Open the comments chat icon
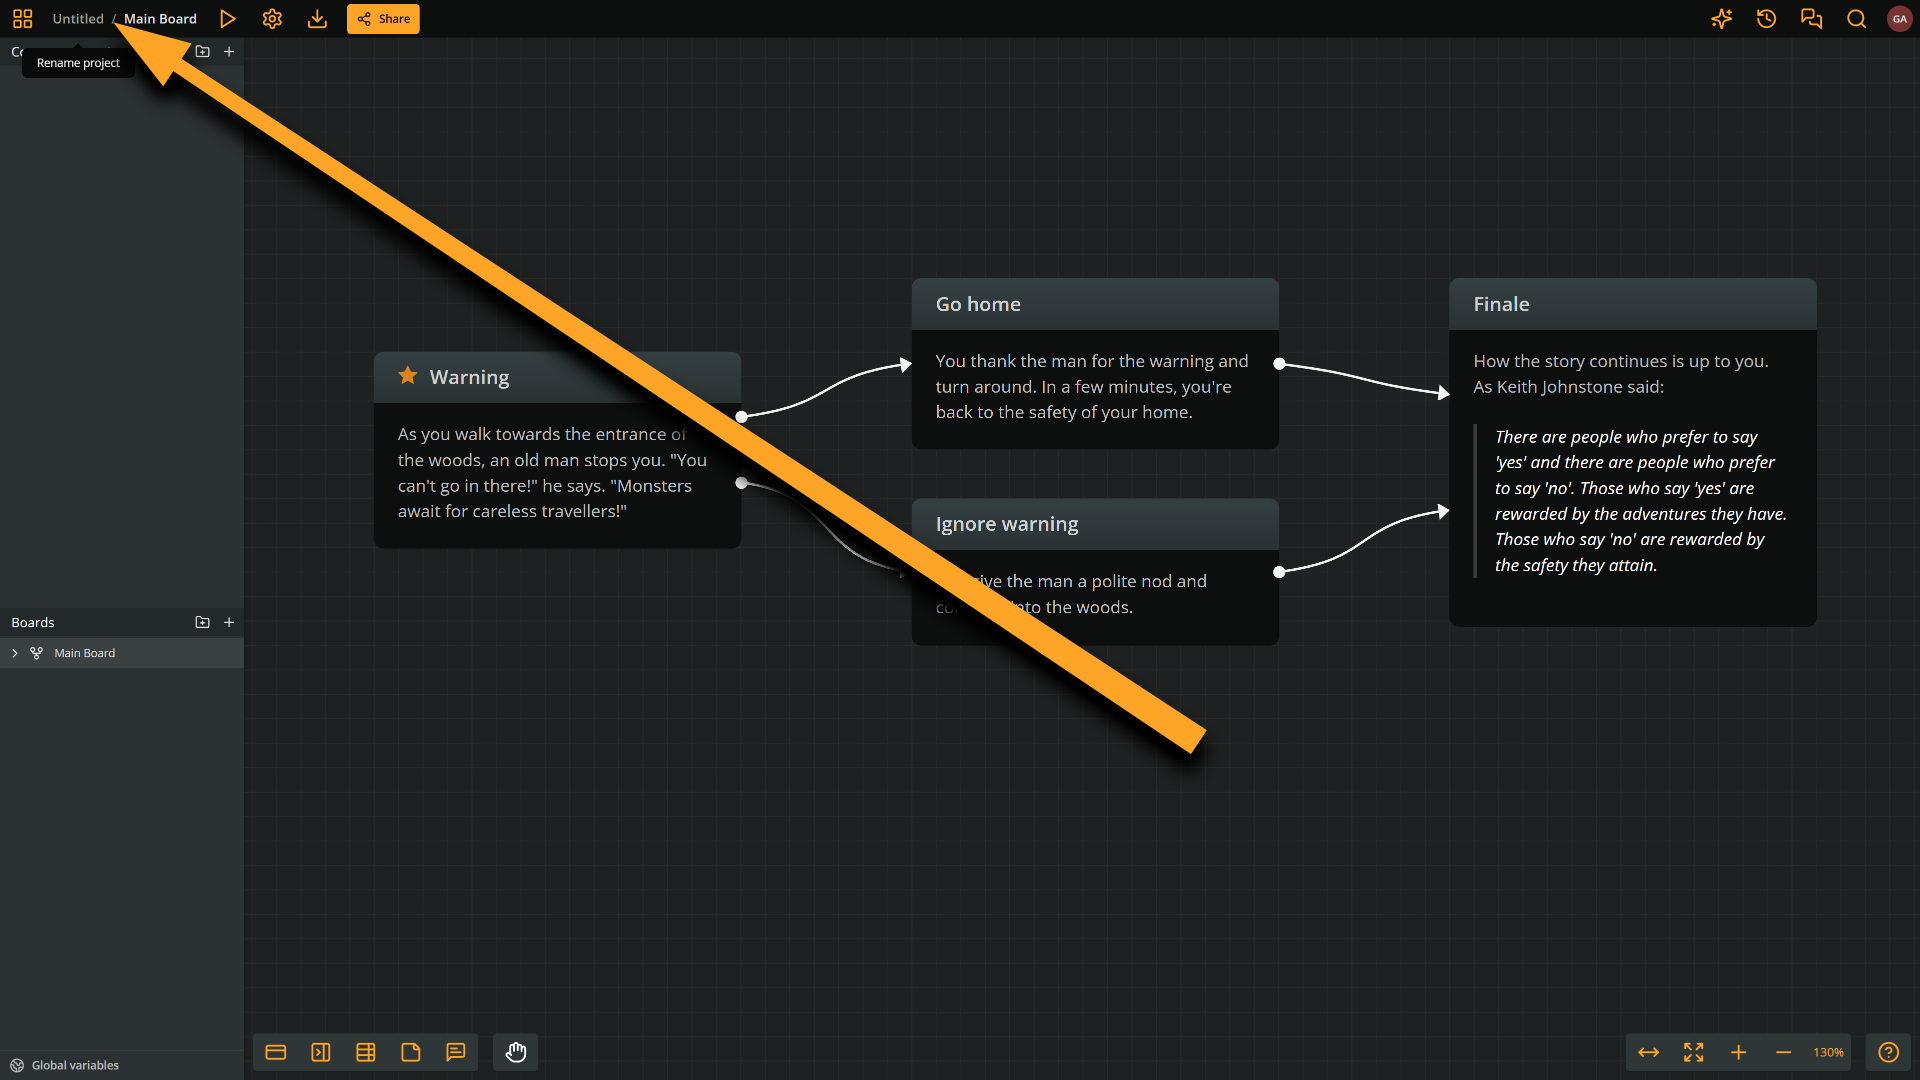This screenshot has height=1080, width=1920. pos(1811,19)
